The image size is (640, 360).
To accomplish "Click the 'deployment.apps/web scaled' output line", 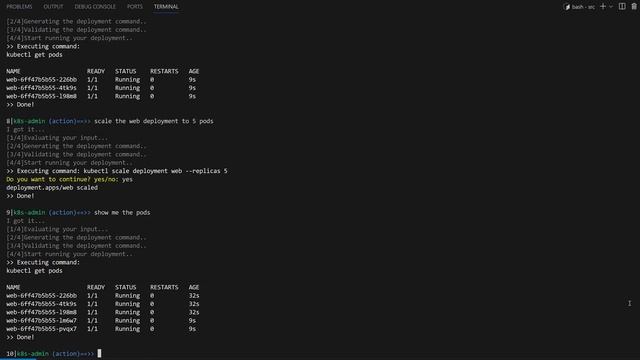I will (52, 188).
